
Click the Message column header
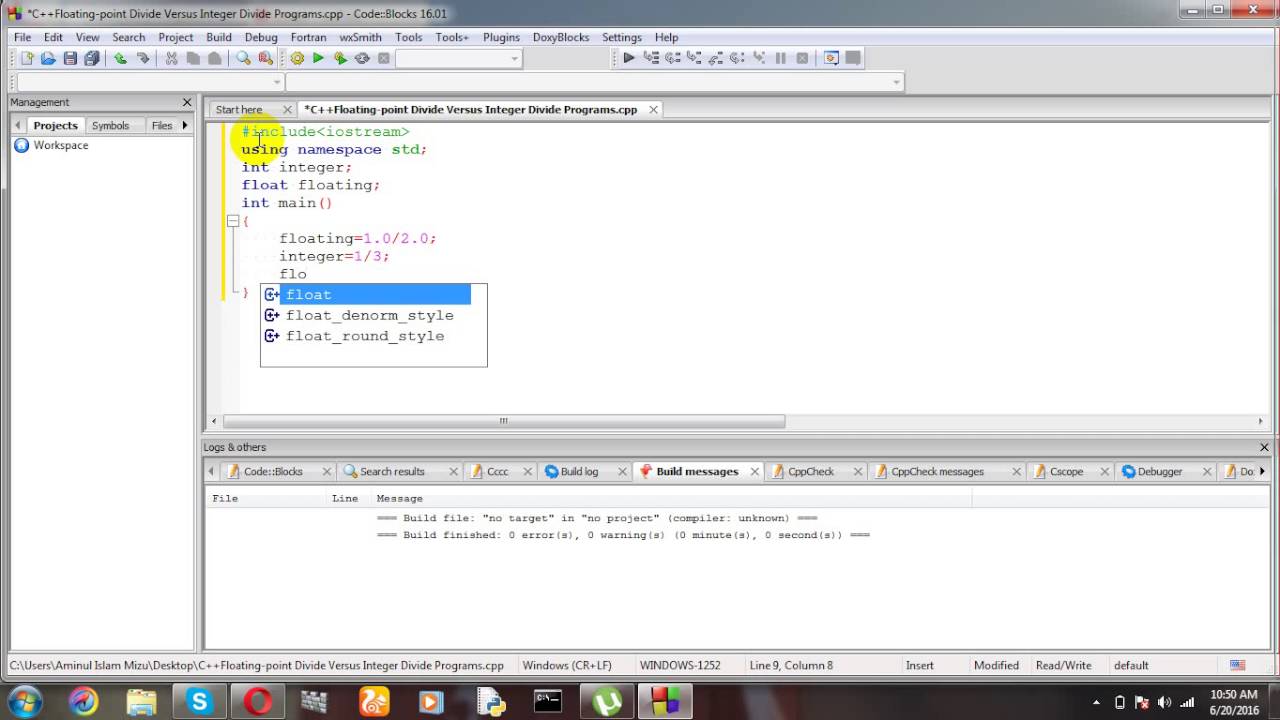pos(399,498)
